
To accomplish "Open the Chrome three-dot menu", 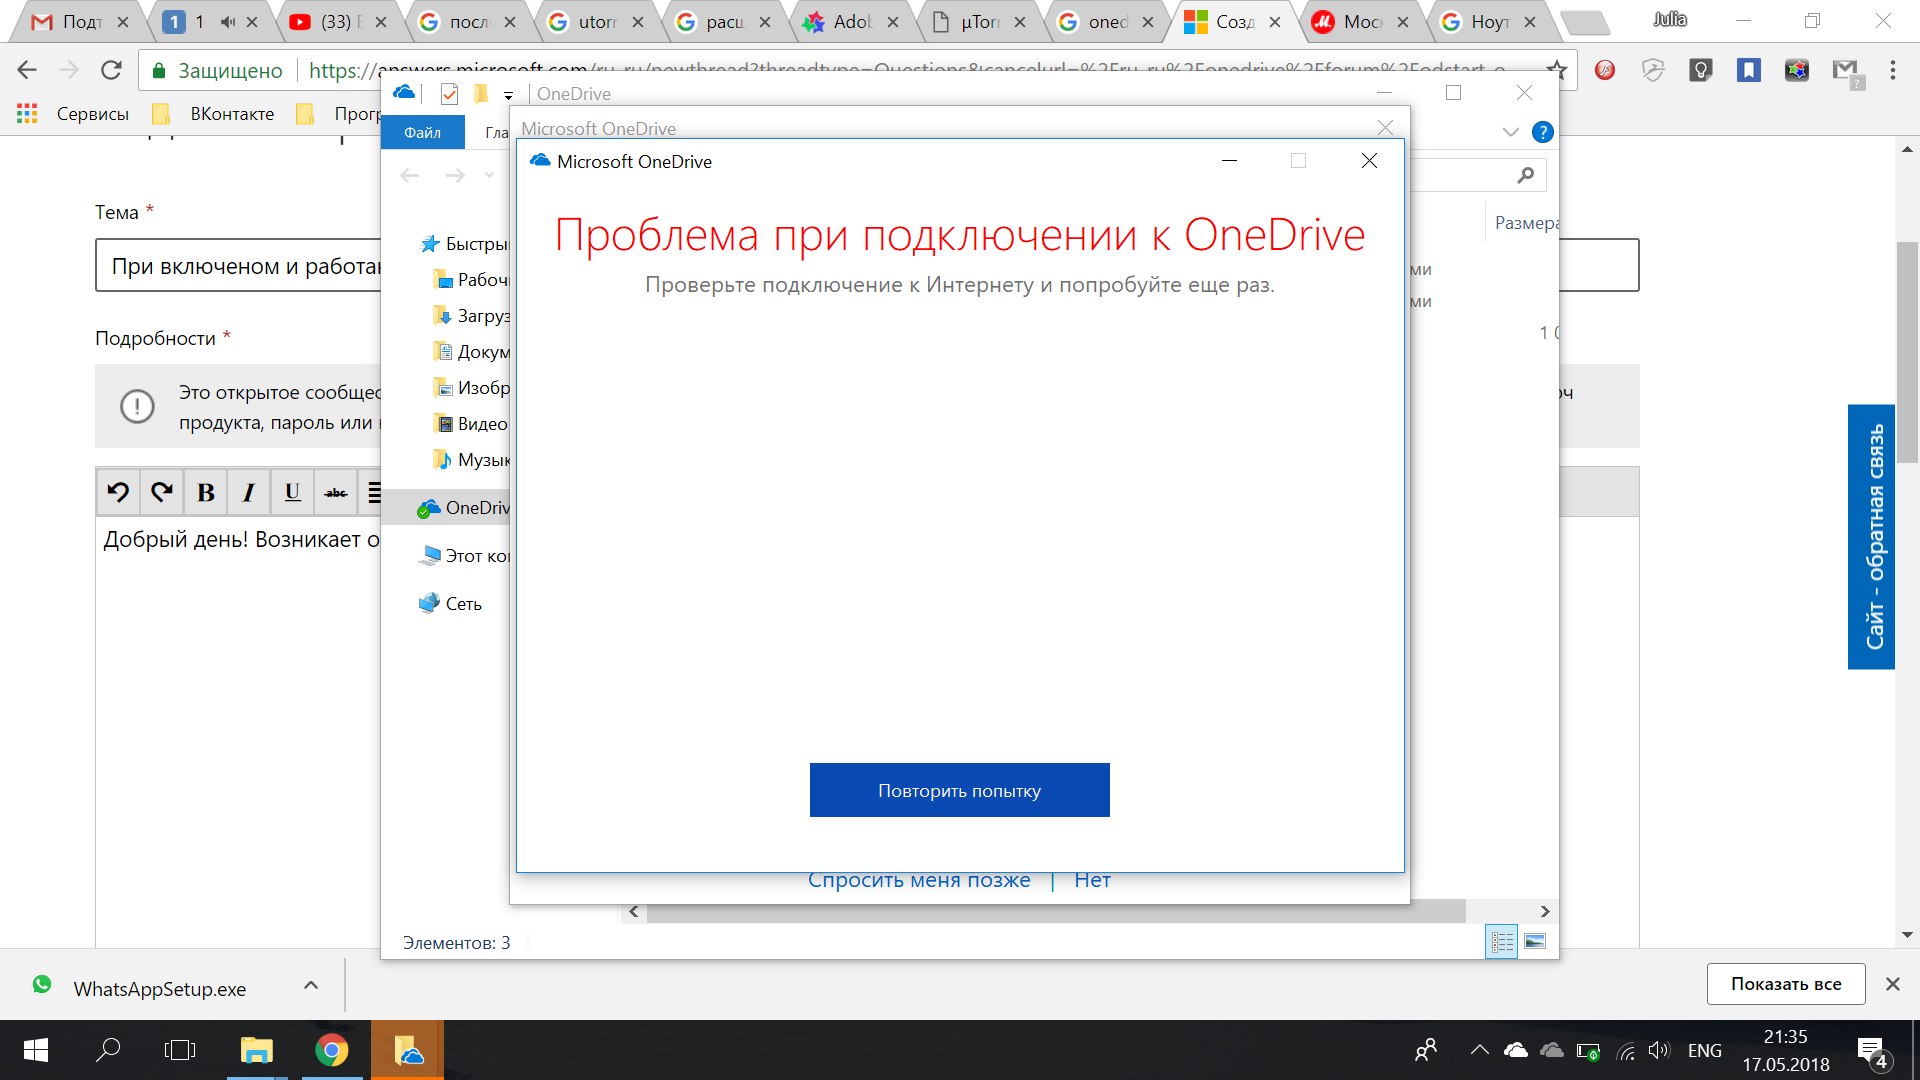I will (1893, 70).
